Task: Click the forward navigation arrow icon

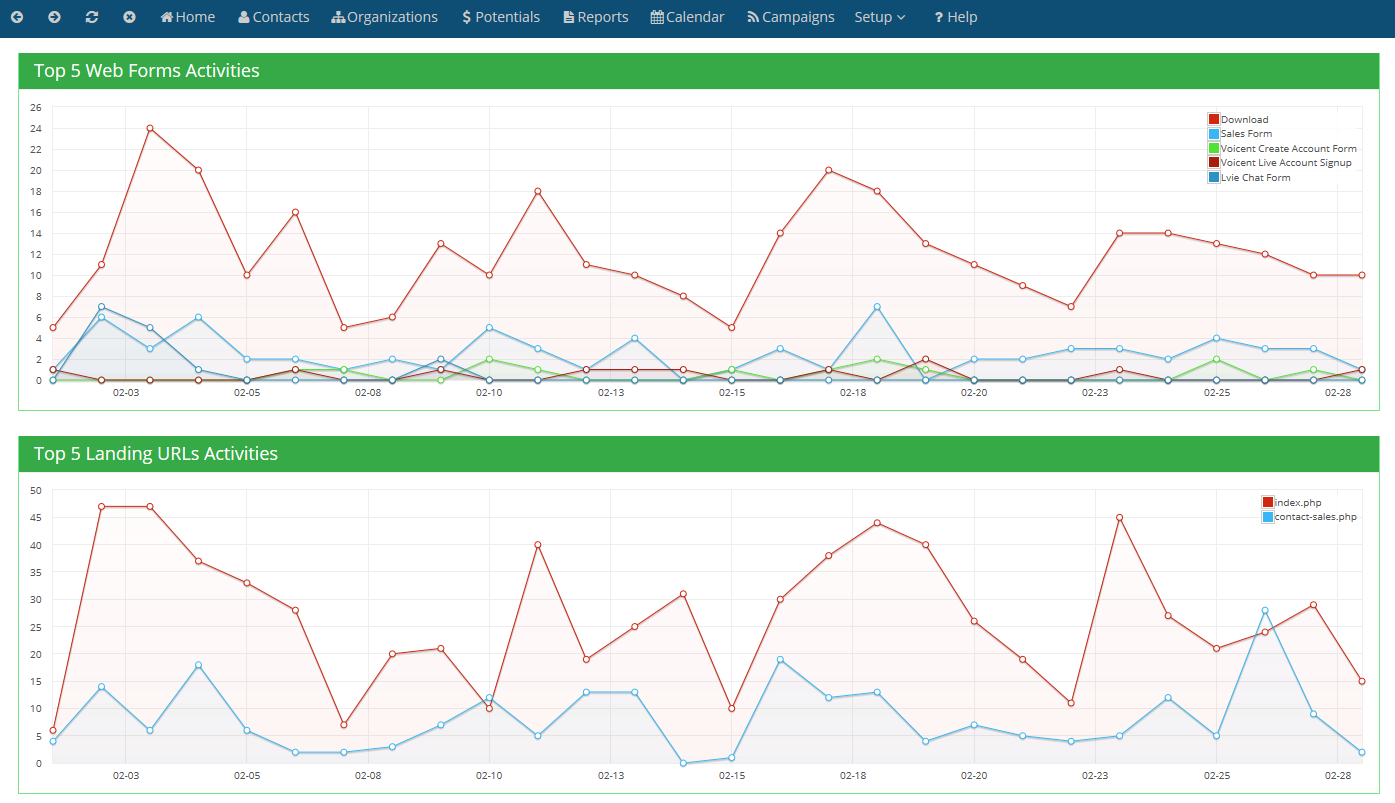Action: pyautogui.click(x=53, y=17)
